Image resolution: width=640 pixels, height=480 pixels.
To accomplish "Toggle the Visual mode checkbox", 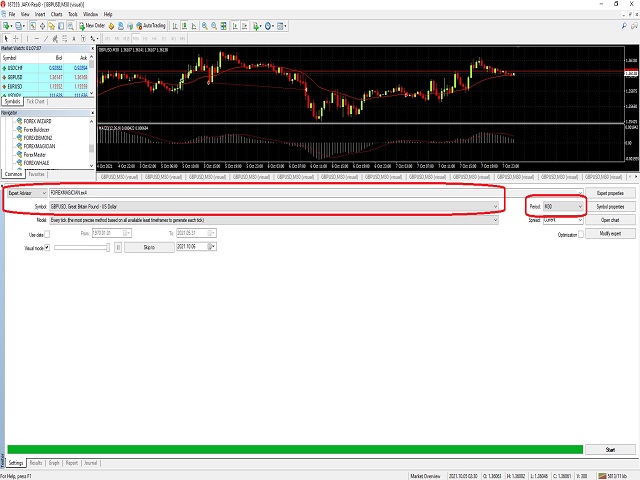I will [47, 247].
